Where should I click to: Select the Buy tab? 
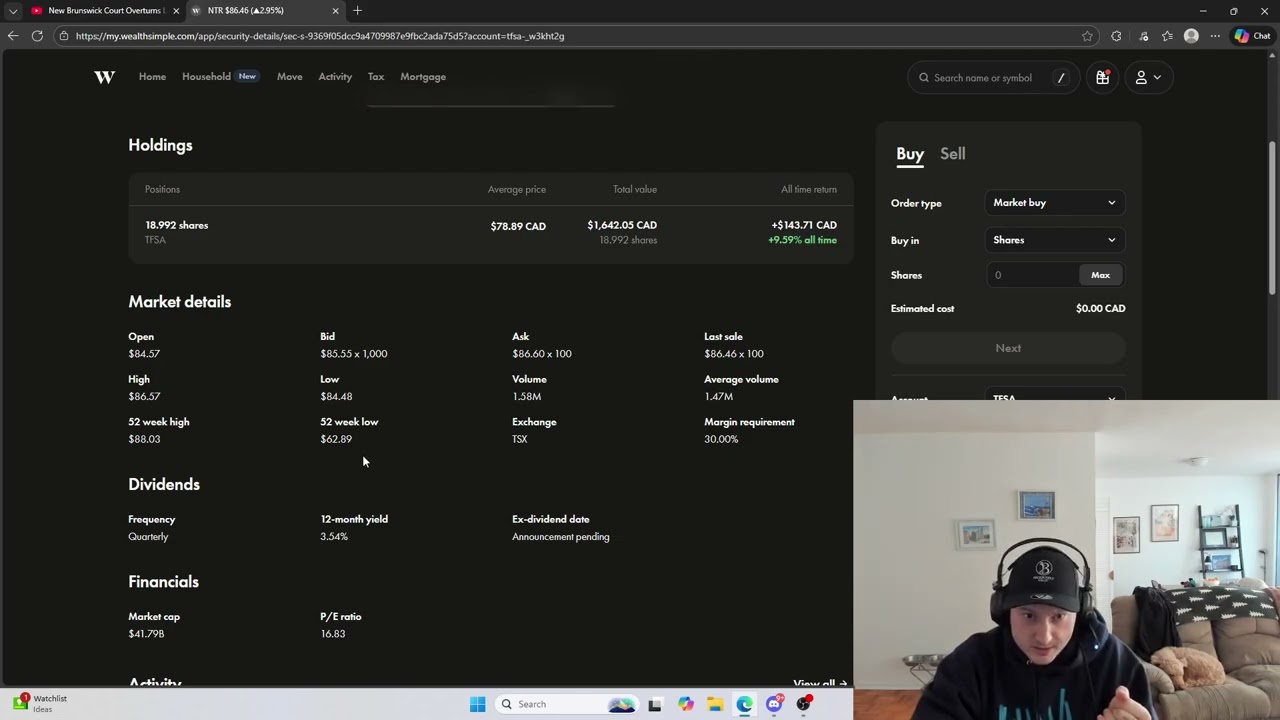(x=910, y=154)
